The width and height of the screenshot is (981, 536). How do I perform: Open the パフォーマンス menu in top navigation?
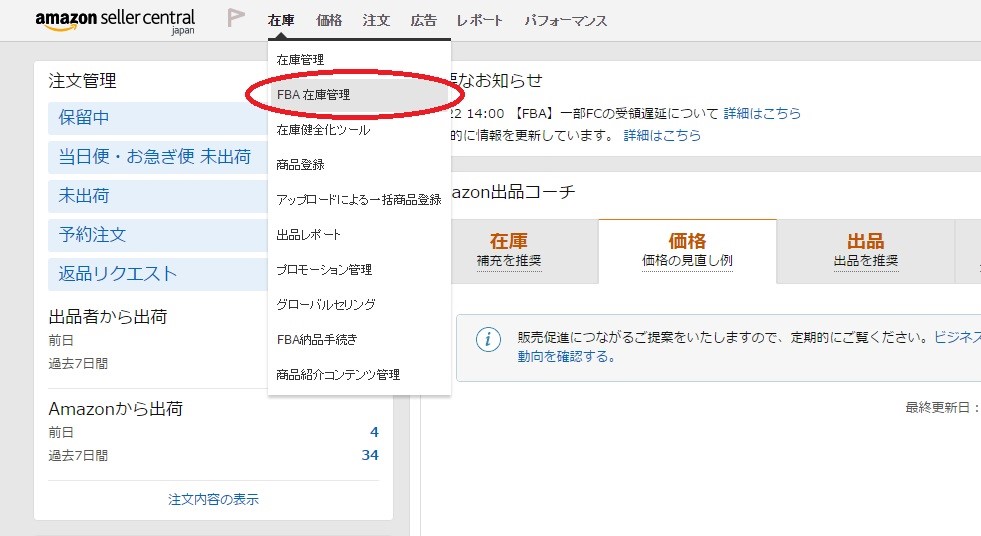(566, 21)
